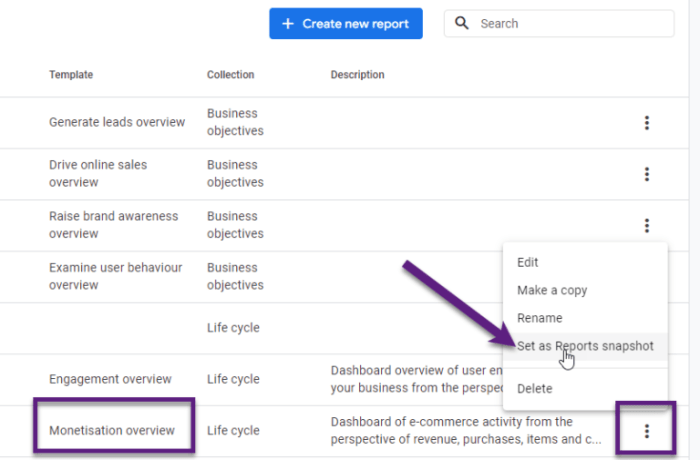This screenshot has height=460, width=700.
Task: Click Life cycle cell in Engagement overview row
Action: [x=233, y=379]
